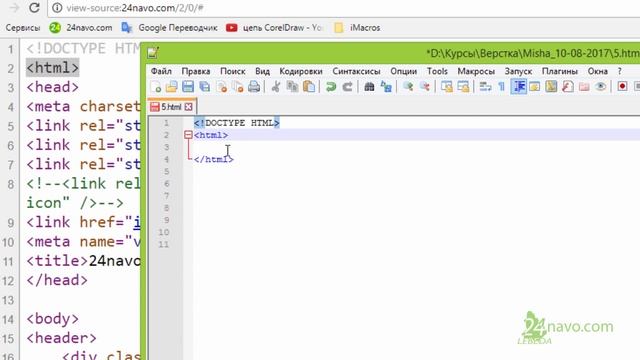The width and height of the screenshot is (640, 360).
Task: Open the Function List icon
Action: click(x=568, y=87)
